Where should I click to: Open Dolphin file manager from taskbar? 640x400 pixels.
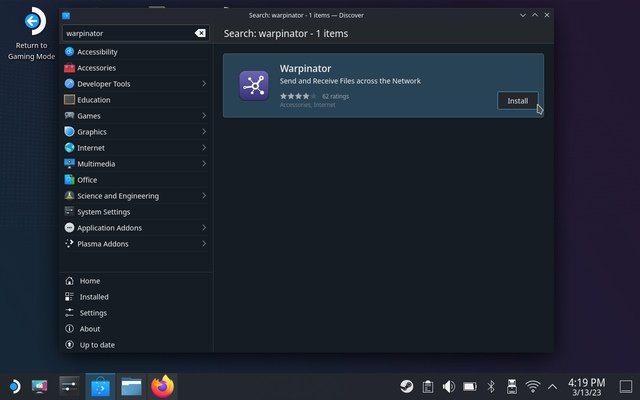[131, 386]
